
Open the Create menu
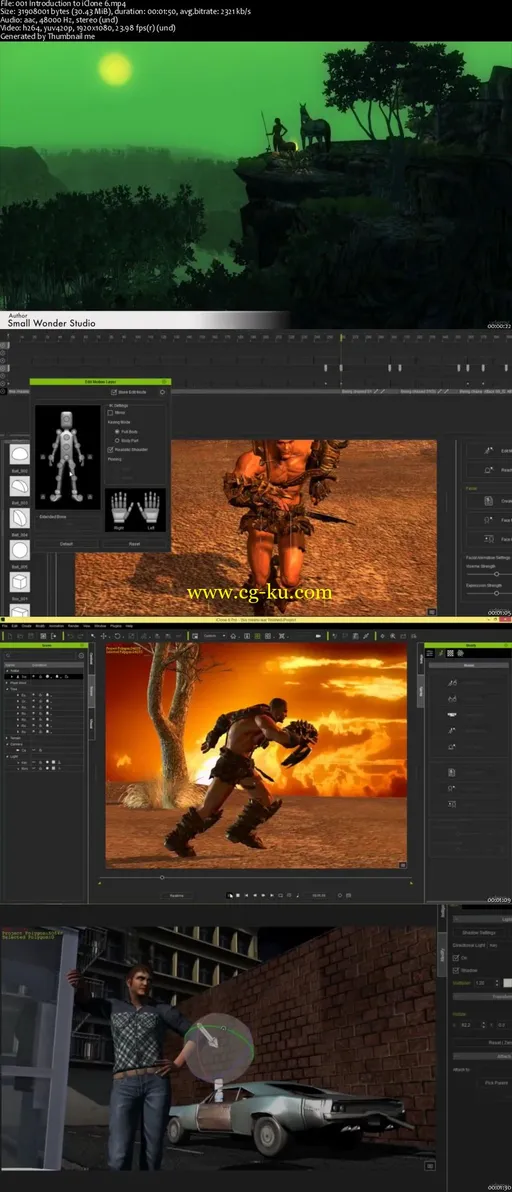[27, 626]
